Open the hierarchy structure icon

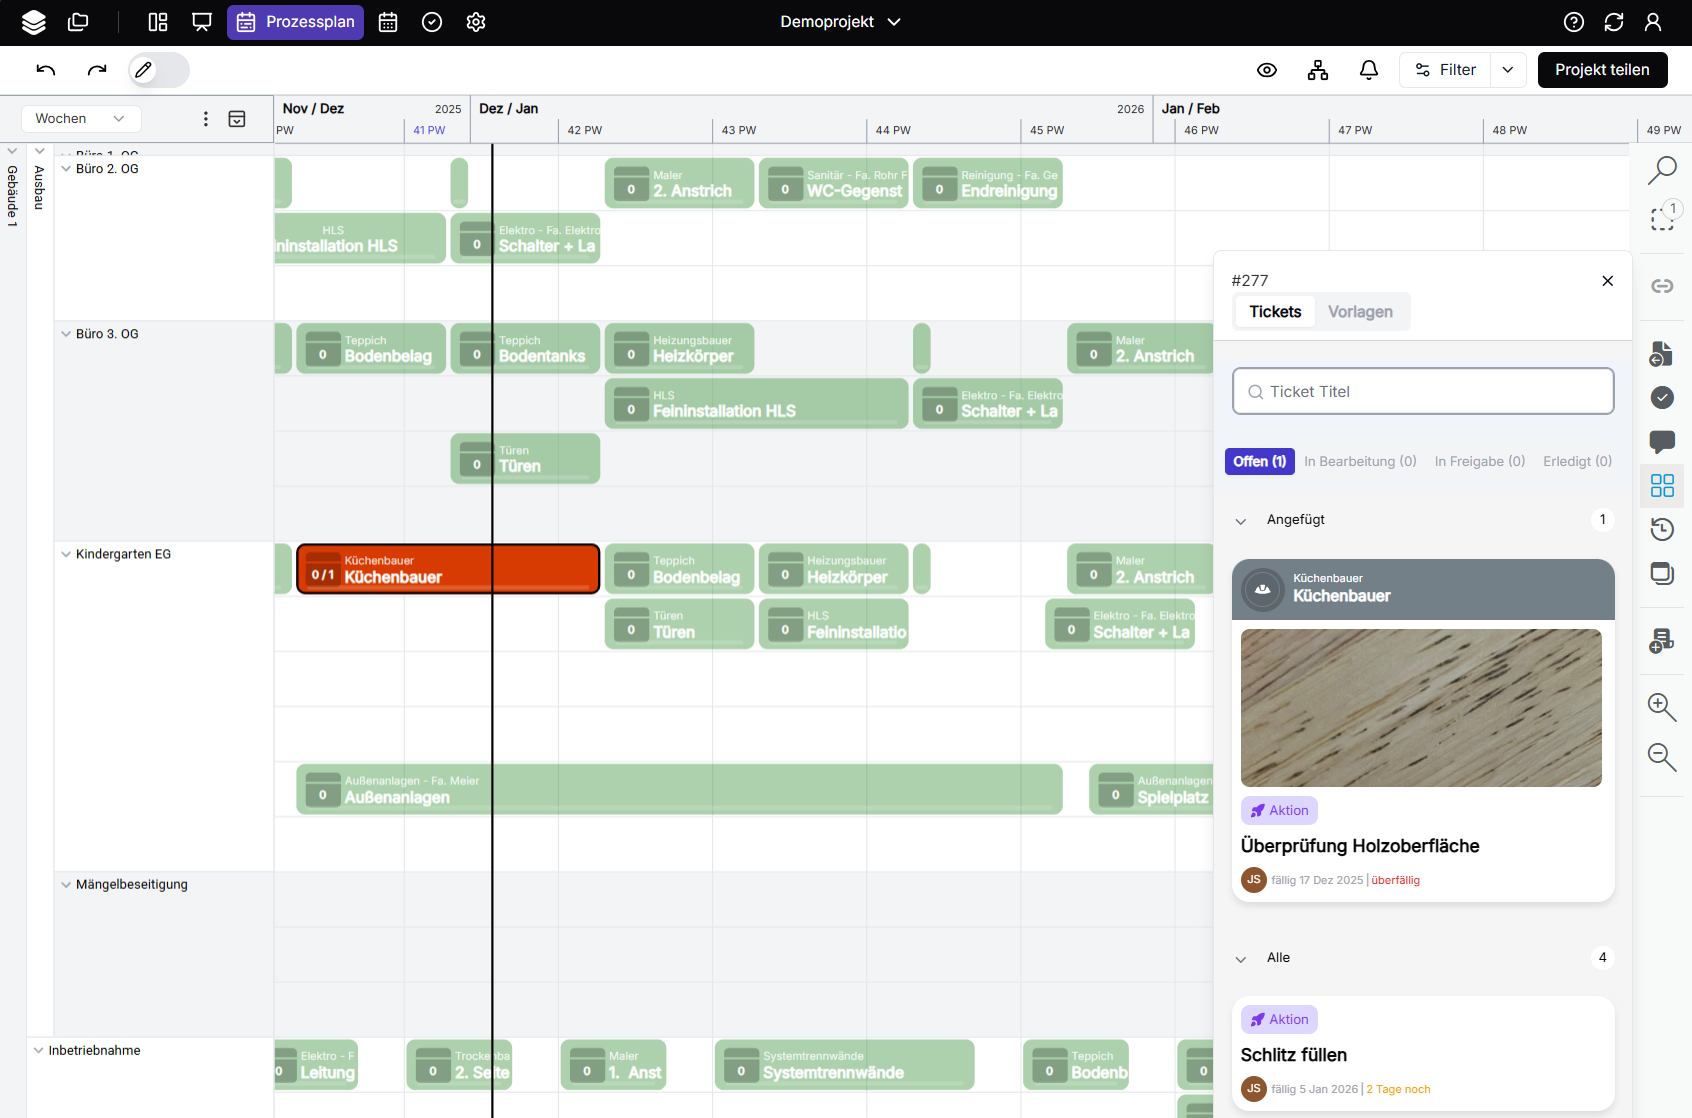1318,70
